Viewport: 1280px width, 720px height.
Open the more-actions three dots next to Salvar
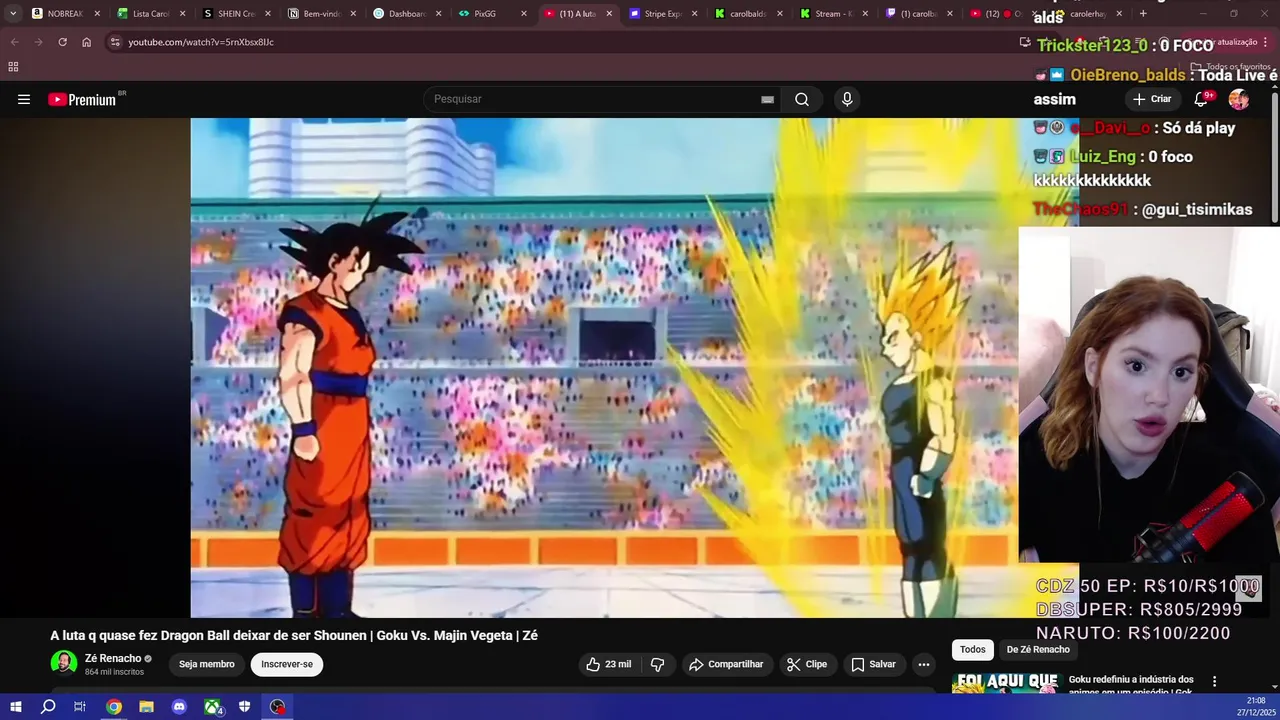(924, 664)
